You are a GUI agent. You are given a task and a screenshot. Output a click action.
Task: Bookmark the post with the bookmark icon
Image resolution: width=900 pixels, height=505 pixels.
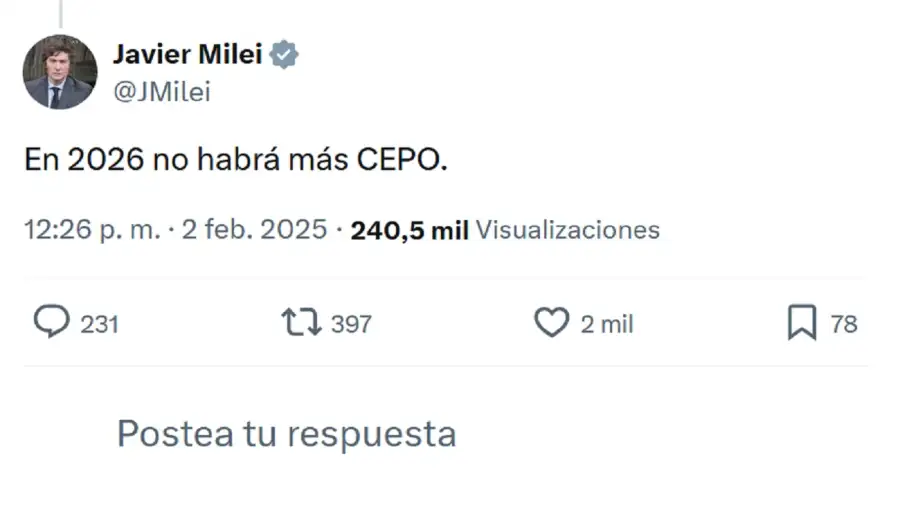coord(801,322)
